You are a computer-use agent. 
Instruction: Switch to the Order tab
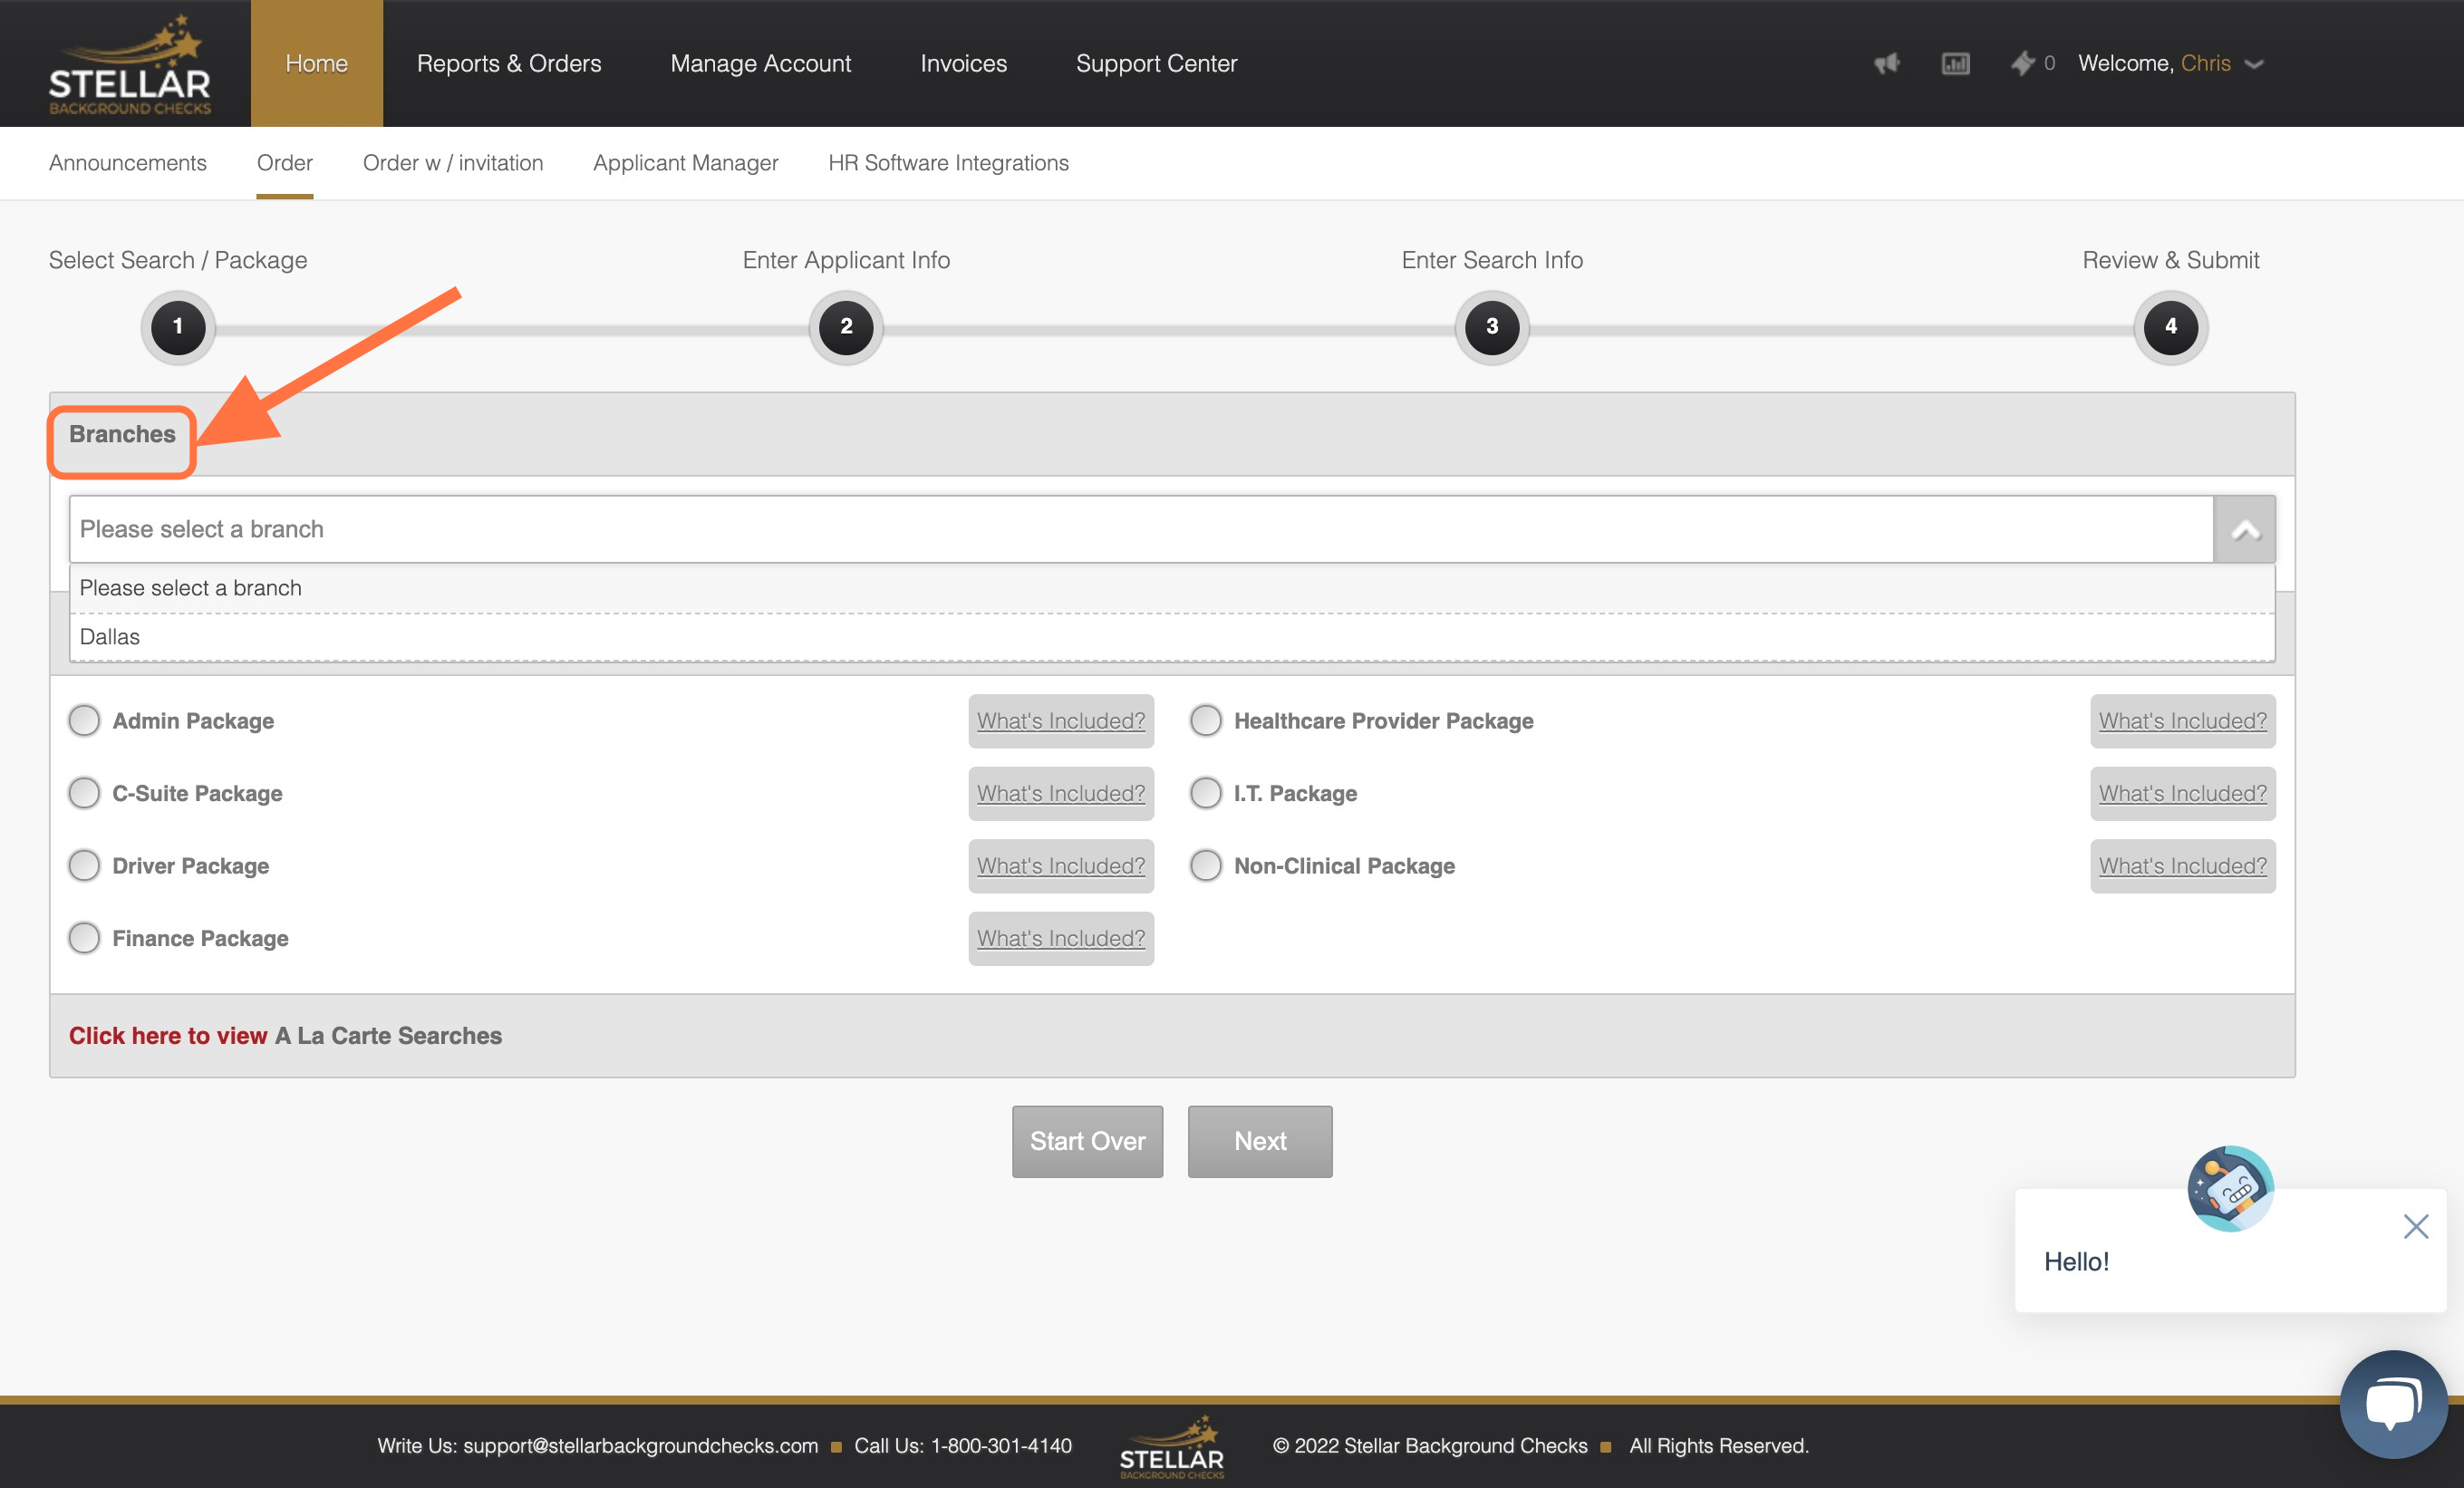click(285, 163)
